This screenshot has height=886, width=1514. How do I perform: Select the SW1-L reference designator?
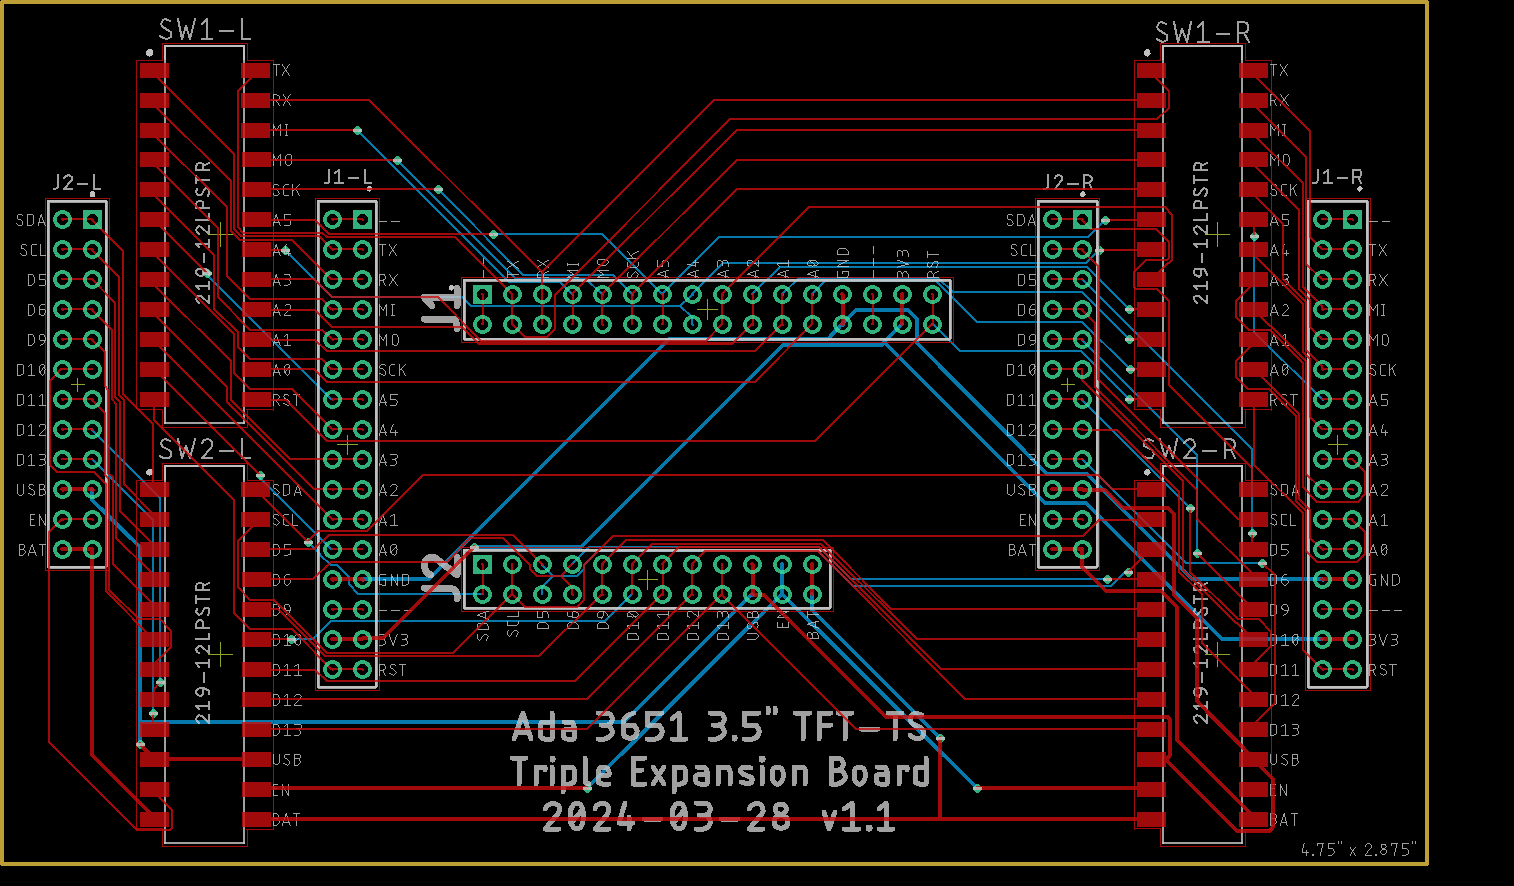click(205, 30)
